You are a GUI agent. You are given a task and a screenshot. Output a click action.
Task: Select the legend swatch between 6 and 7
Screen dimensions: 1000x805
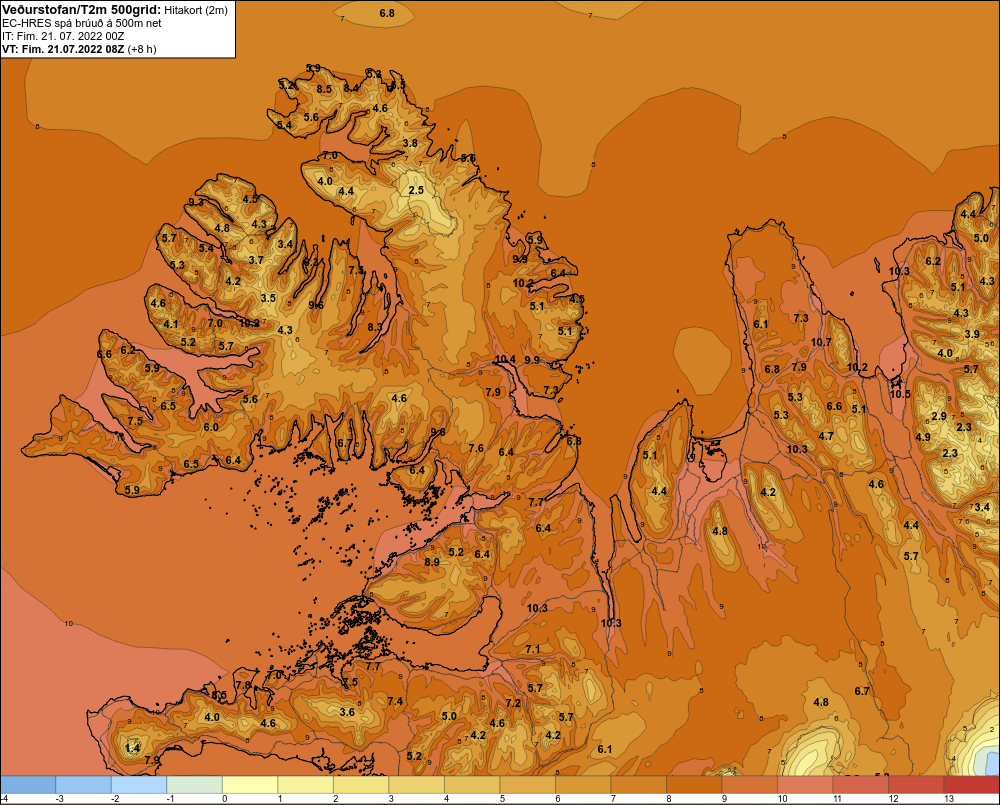(583, 785)
